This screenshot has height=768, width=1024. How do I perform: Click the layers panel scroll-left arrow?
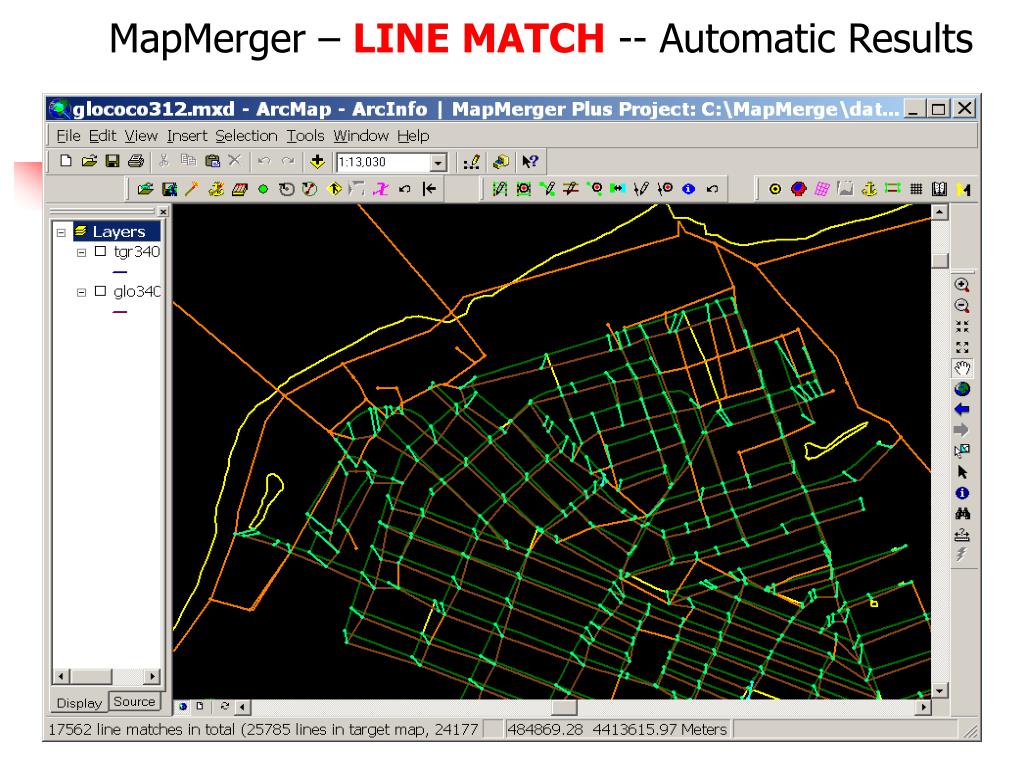[61, 677]
